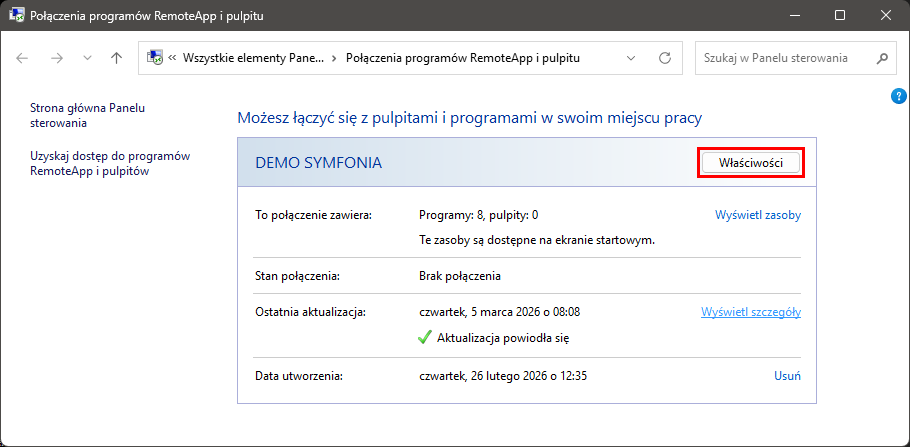Screen dimensions: 910x447
Task: Refresh the Control Panel page
Action: pyautogui.click(x=665, y=58)
